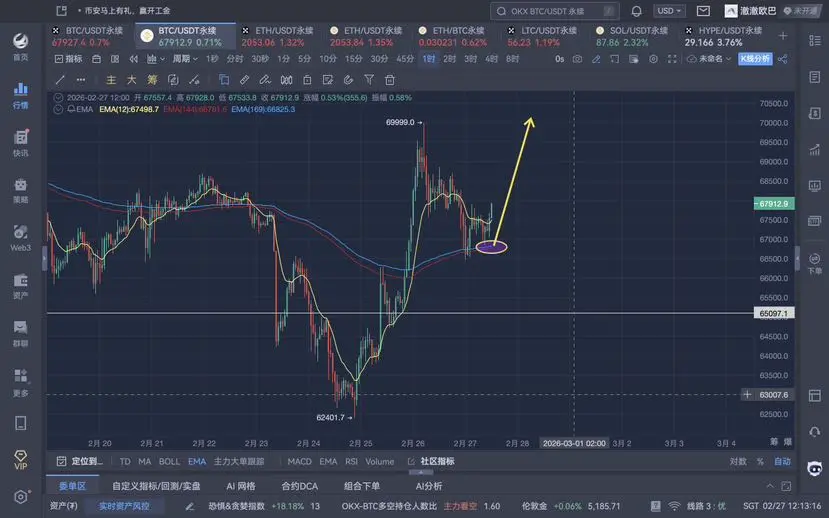Open the Web3 sidebar icon
Screen dimensions: 829x518
point(21,238)
